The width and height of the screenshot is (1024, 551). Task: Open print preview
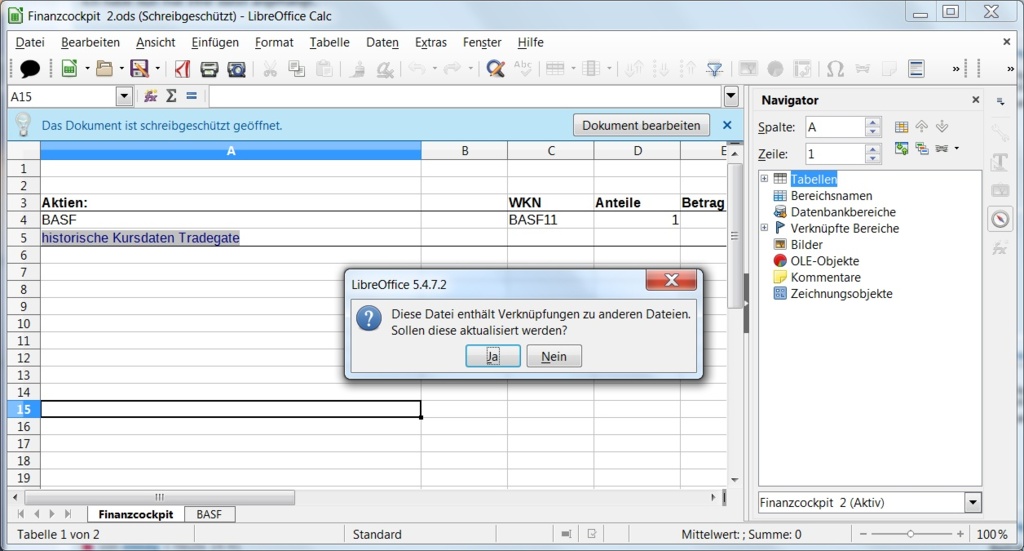point(236,68)
